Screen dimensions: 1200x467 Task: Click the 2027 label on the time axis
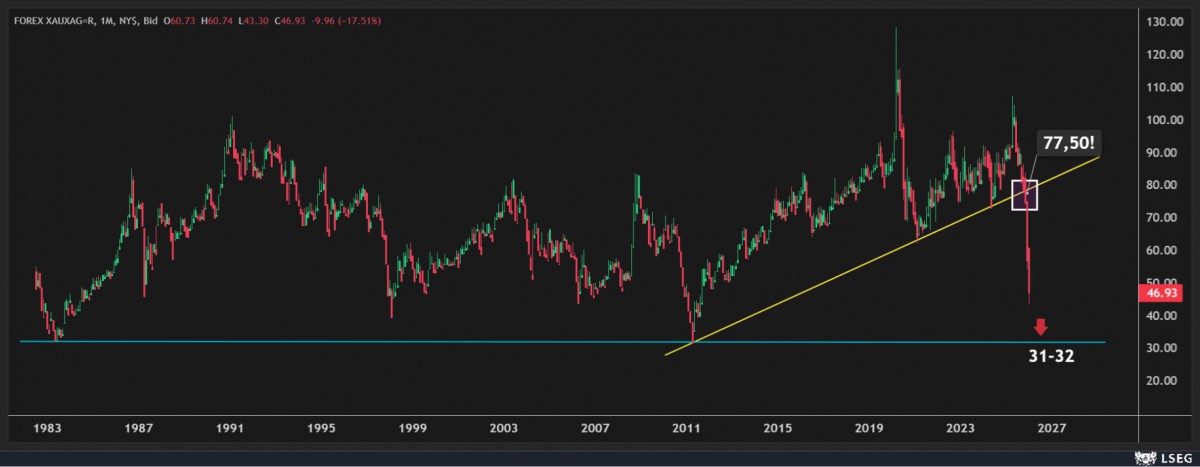tap(1051, 428)
